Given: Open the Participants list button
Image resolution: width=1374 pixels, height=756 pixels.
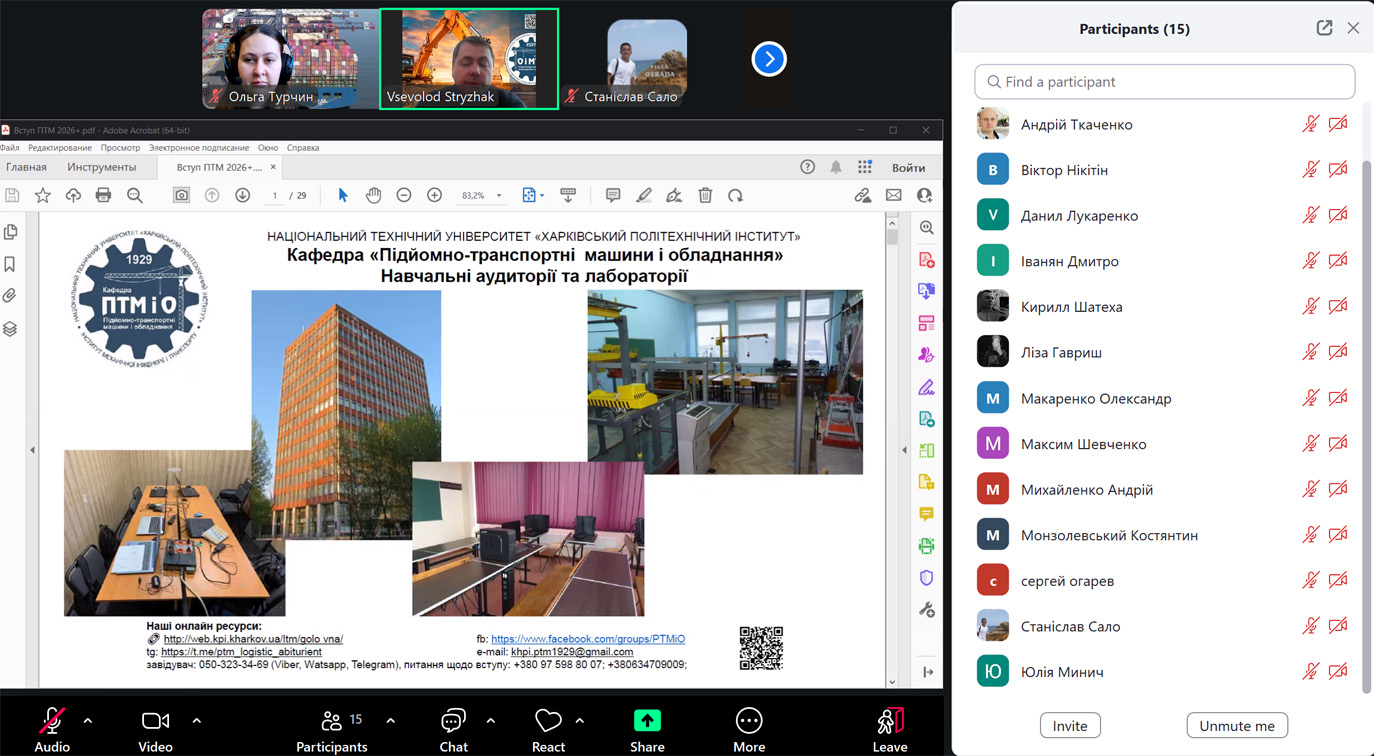Looking at the screenshot, I should 332,727.
